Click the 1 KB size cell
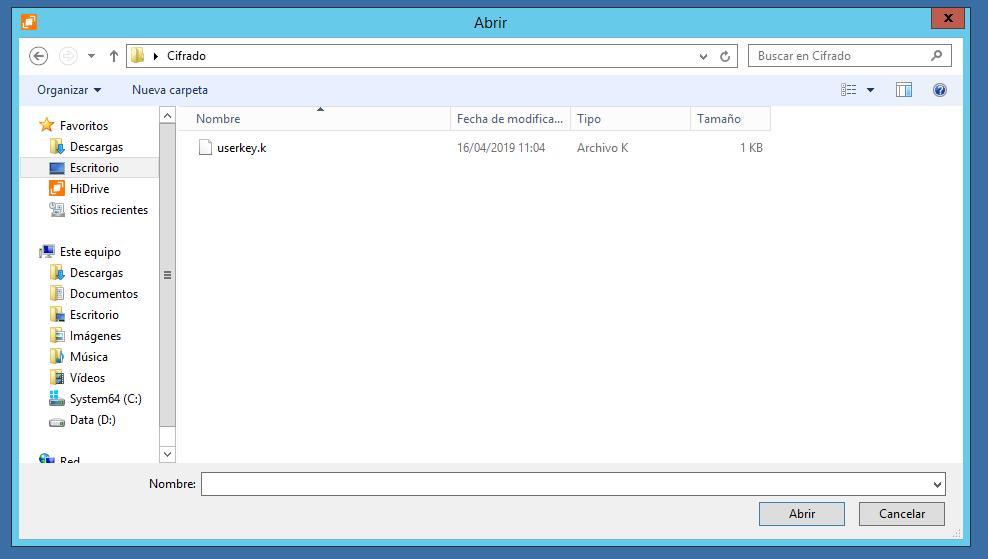The height and width of the screenshot is (559, 988). [751, 147]
